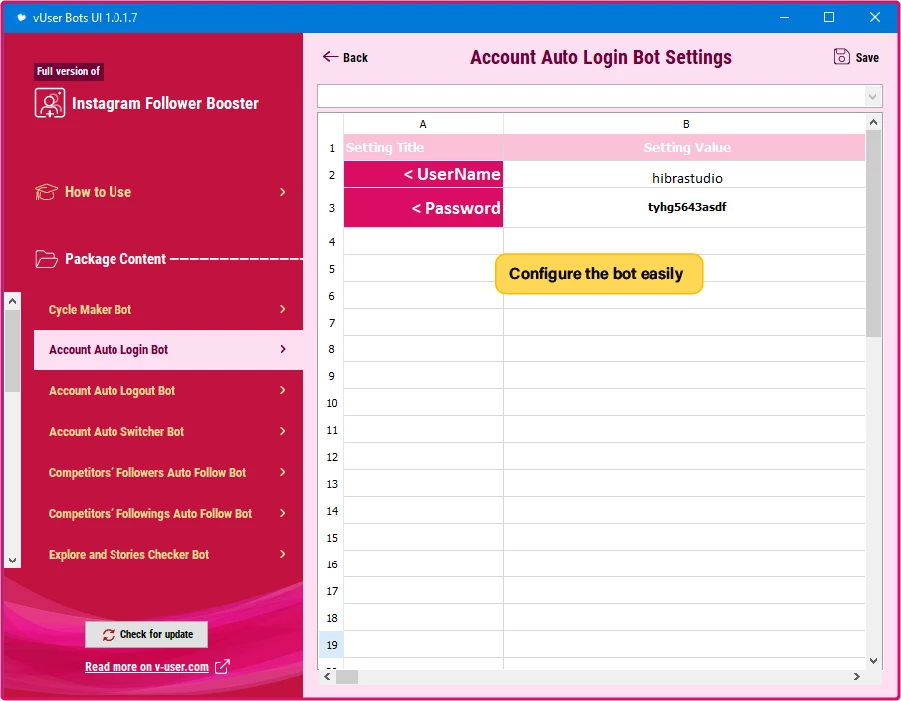Select Competitors' Followers Auto Follow Bot
This screenshot has width=901, height=701.
[168, 472]
